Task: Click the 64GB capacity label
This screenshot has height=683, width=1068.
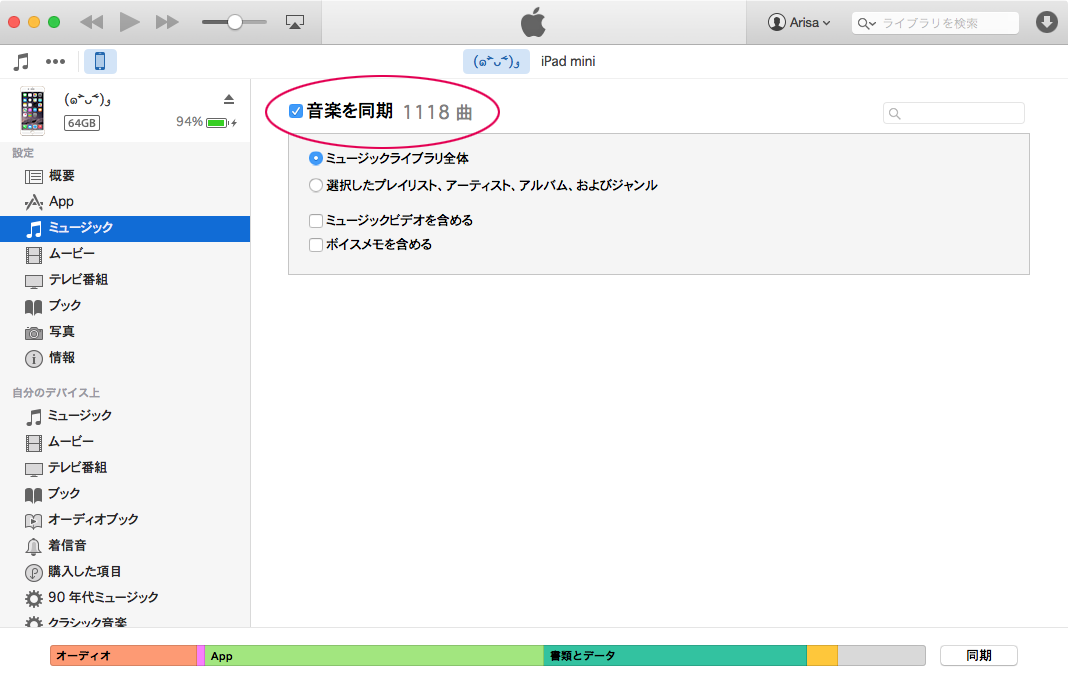Action: click(82, 123)
